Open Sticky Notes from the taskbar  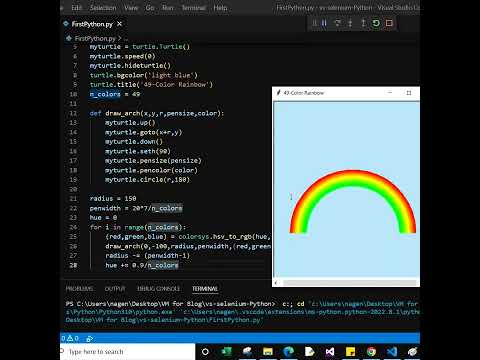[350, 352]
